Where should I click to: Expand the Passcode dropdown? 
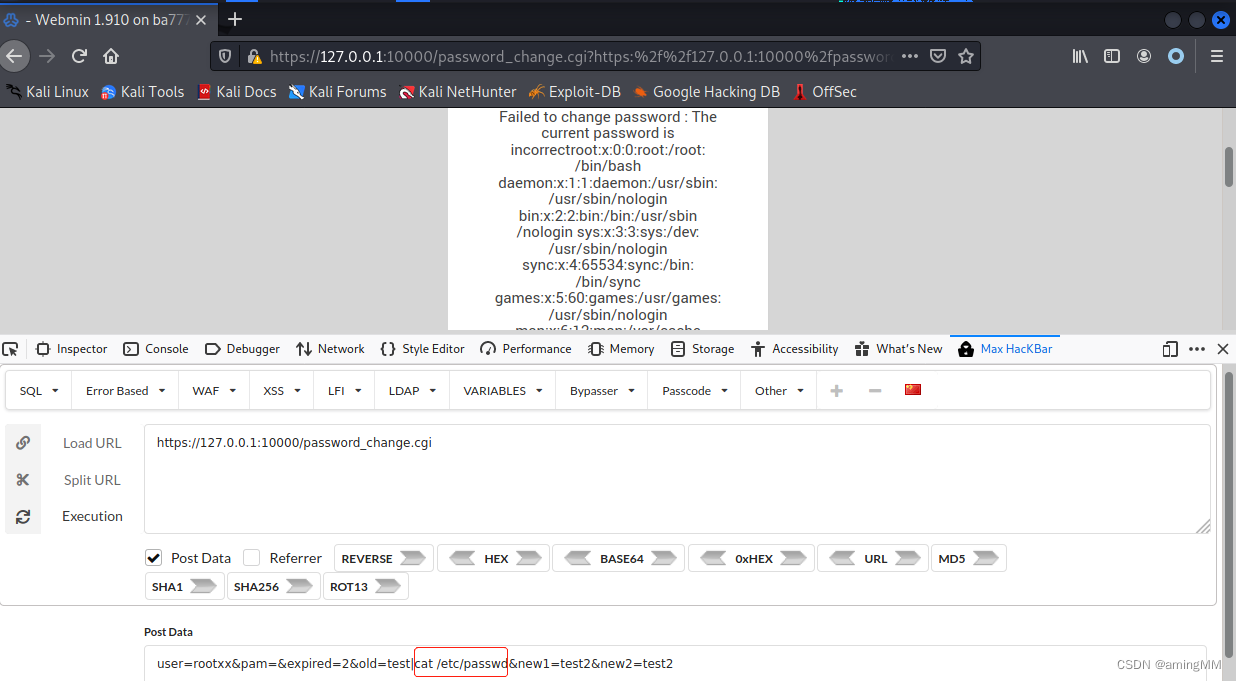694,391
